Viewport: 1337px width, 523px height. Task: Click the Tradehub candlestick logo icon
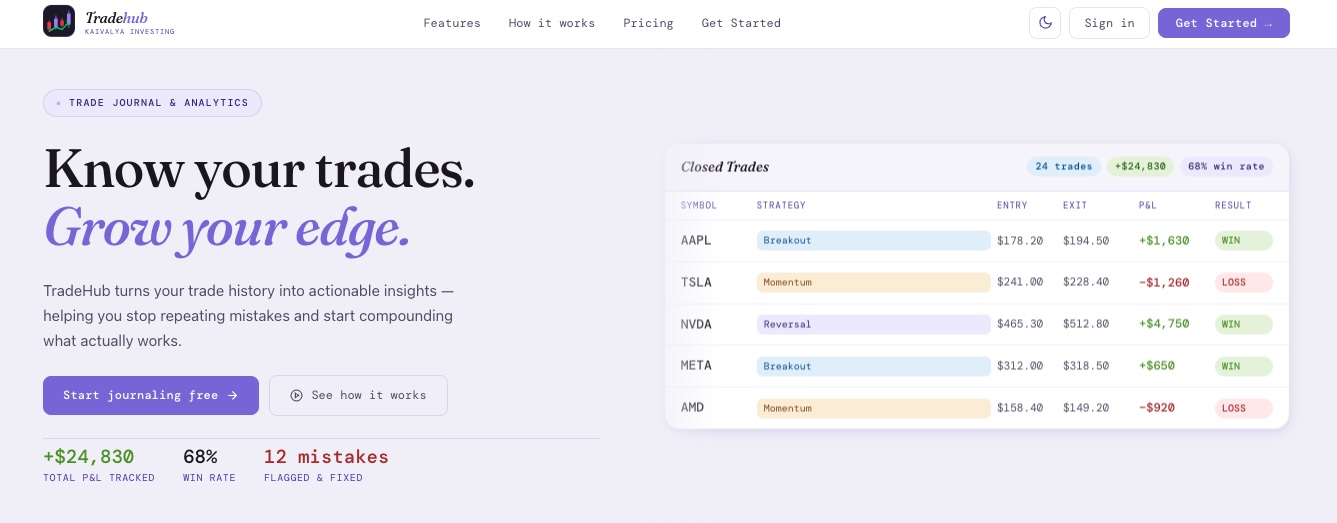pos(59,21)
